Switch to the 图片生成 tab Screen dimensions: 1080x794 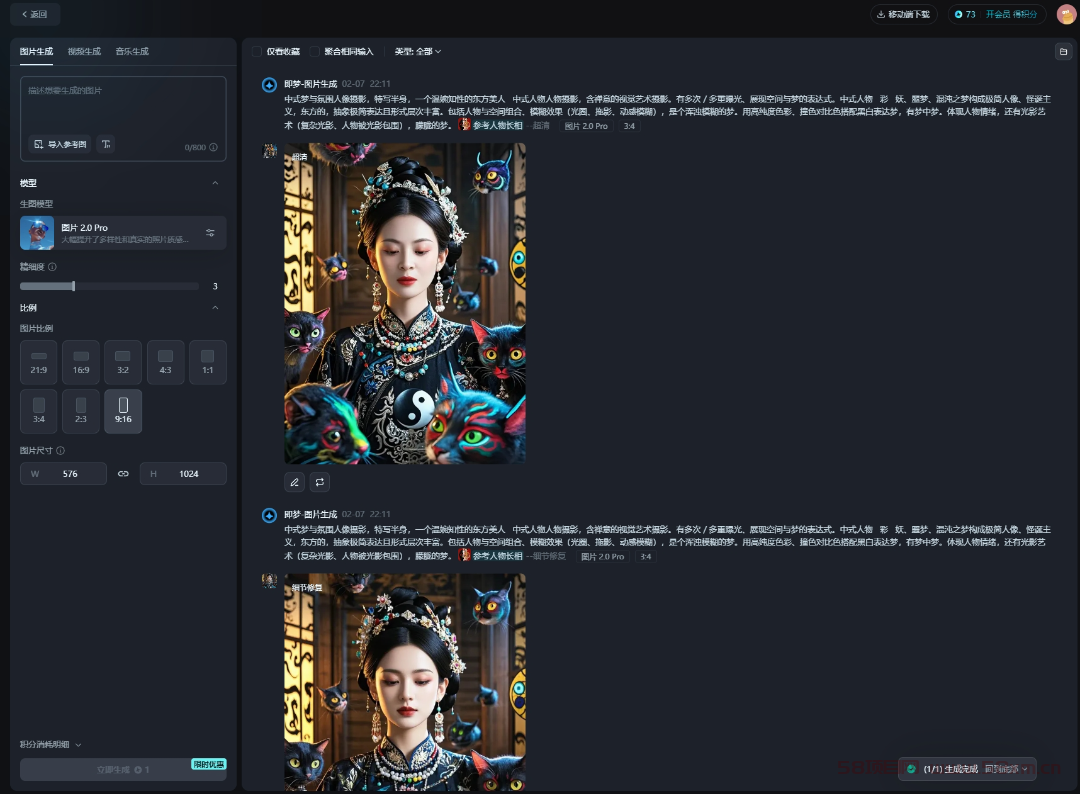click(37, 52)
